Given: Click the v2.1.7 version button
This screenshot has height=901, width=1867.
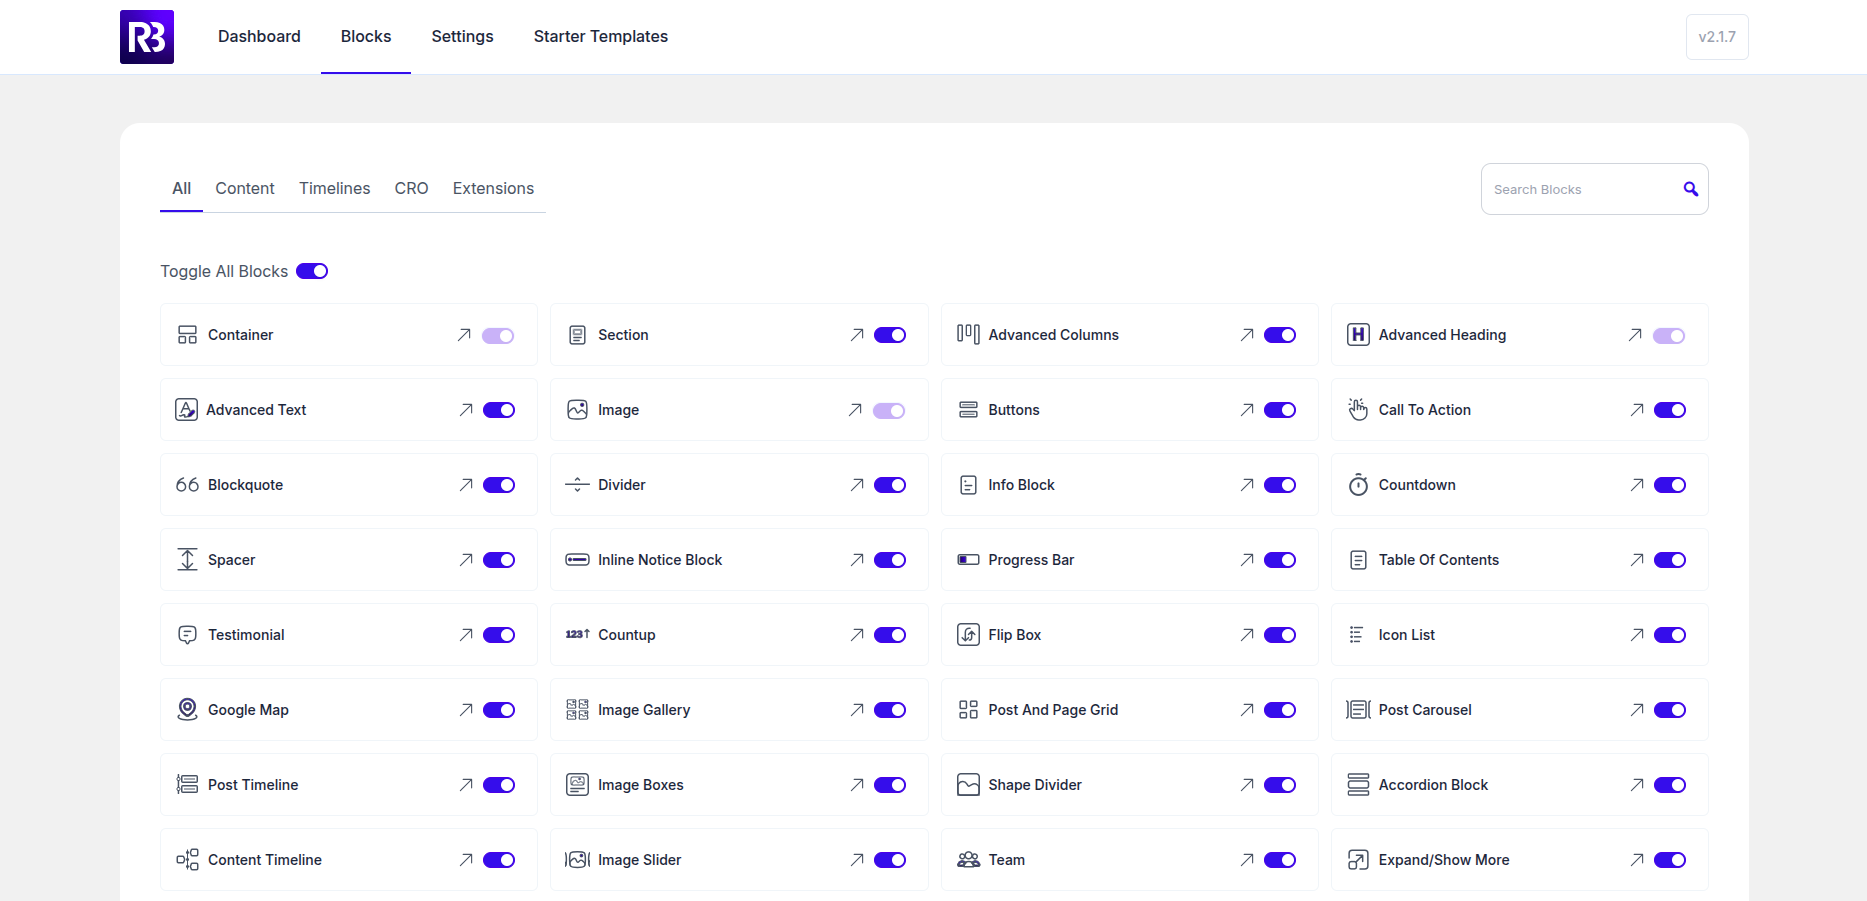Looking at the screenshot, I should [1717, 37].
